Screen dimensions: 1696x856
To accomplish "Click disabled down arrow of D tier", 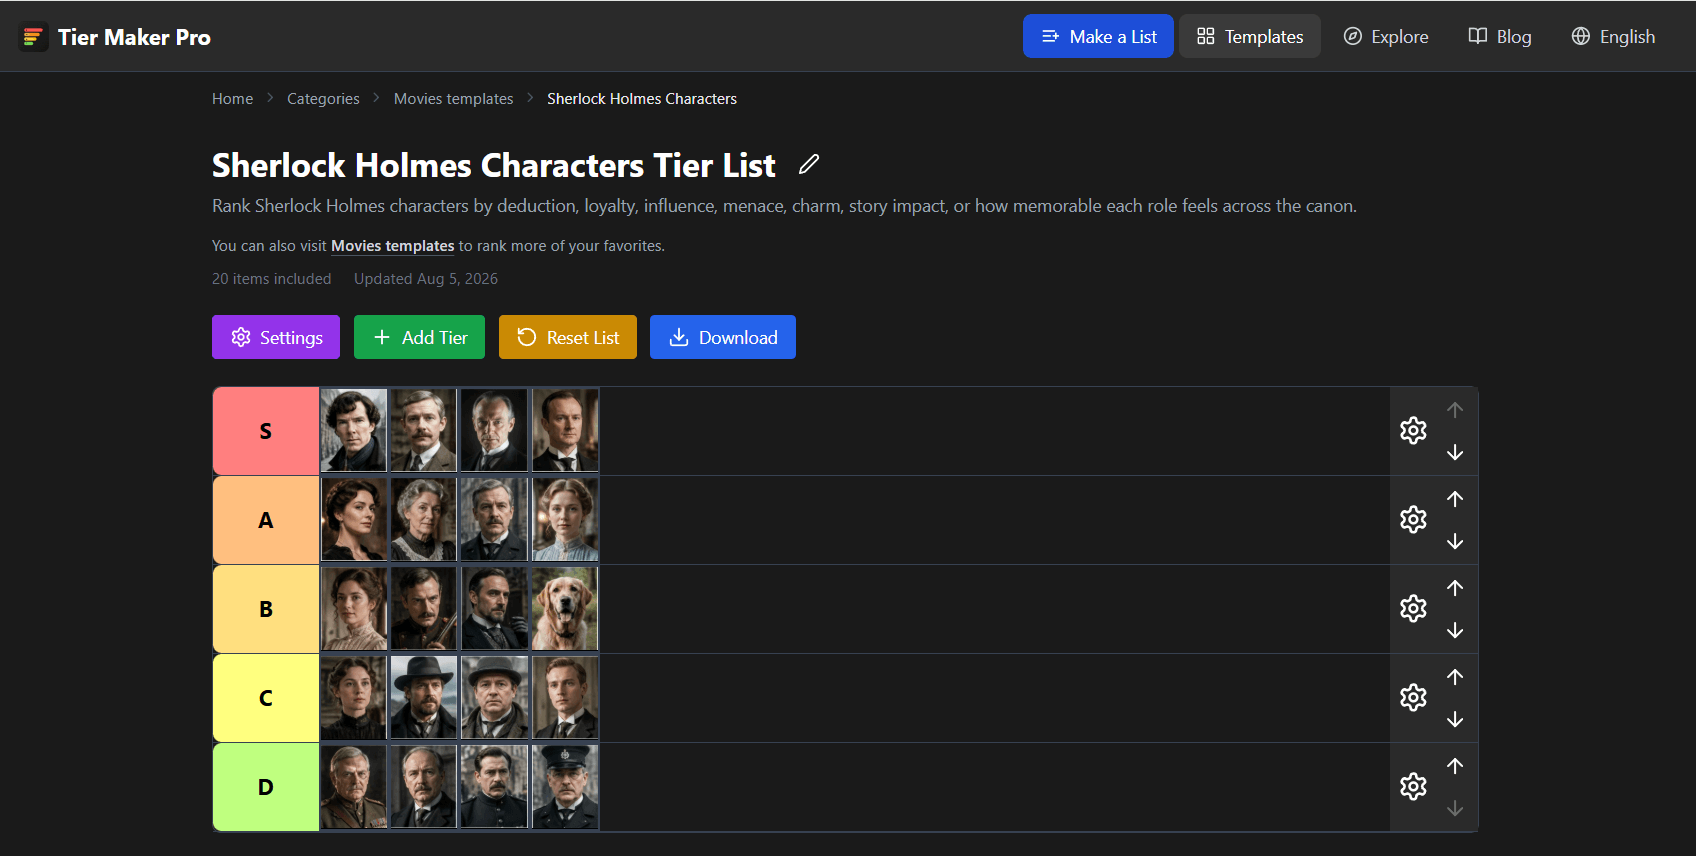I will (x=1455, y=809).
